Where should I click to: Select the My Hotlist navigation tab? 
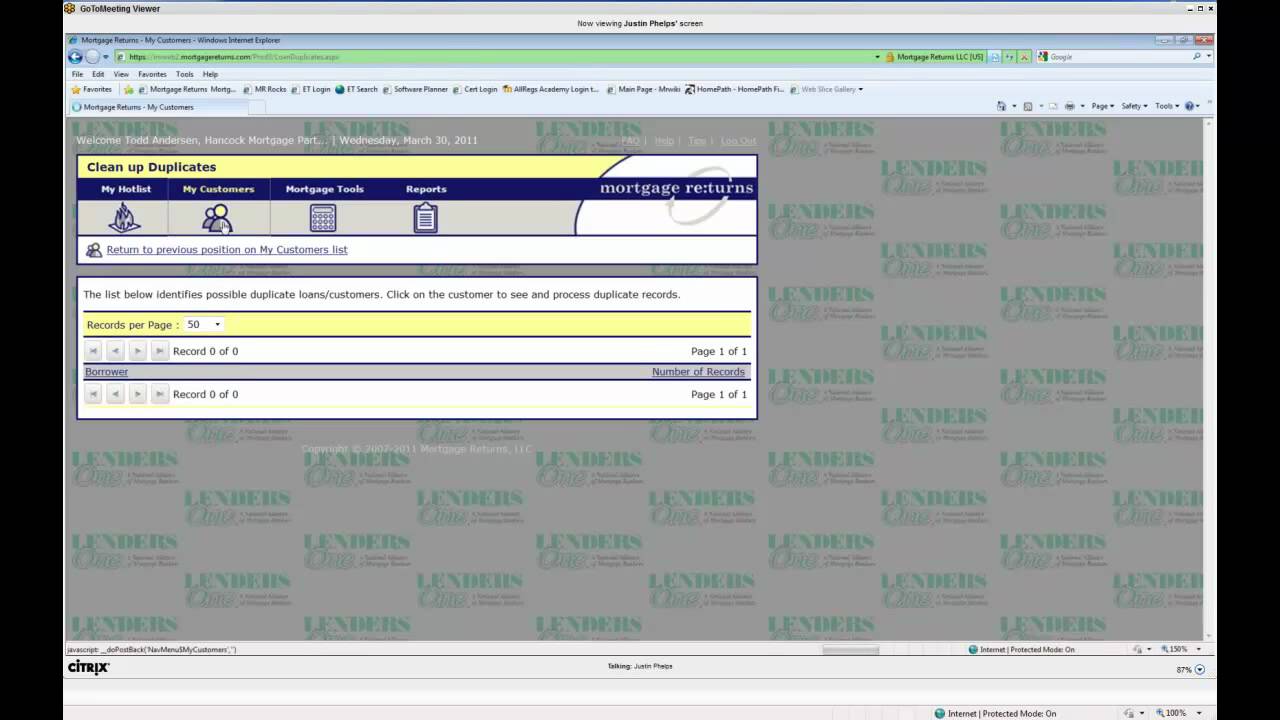coord(126,189)
